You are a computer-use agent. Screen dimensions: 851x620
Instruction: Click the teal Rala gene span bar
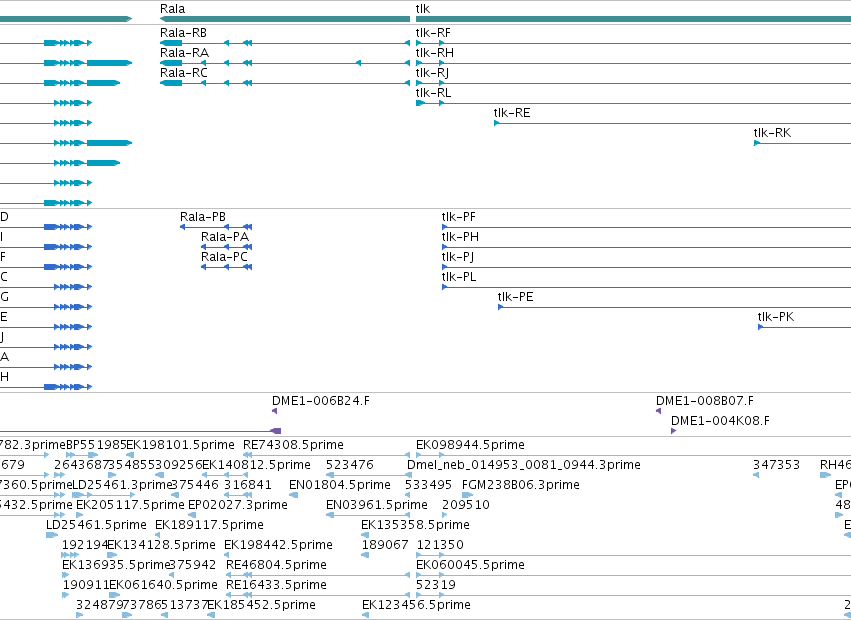(x=285, y=19)
